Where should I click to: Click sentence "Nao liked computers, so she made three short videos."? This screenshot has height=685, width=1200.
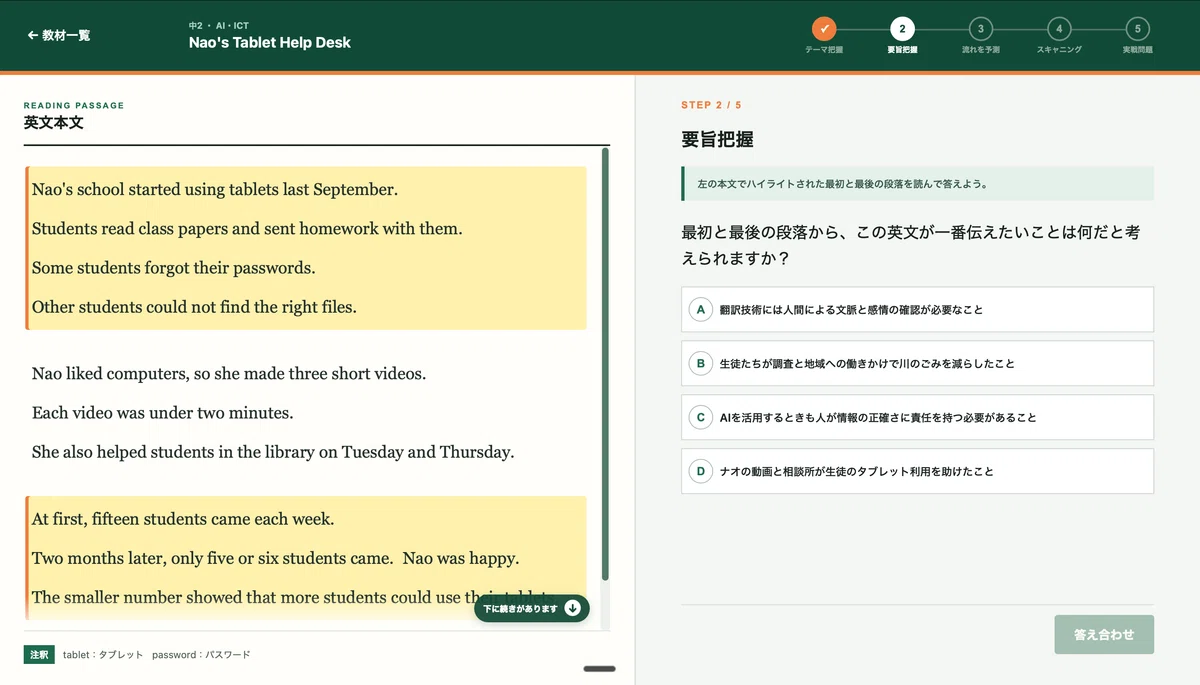click(x=229, y=374)
